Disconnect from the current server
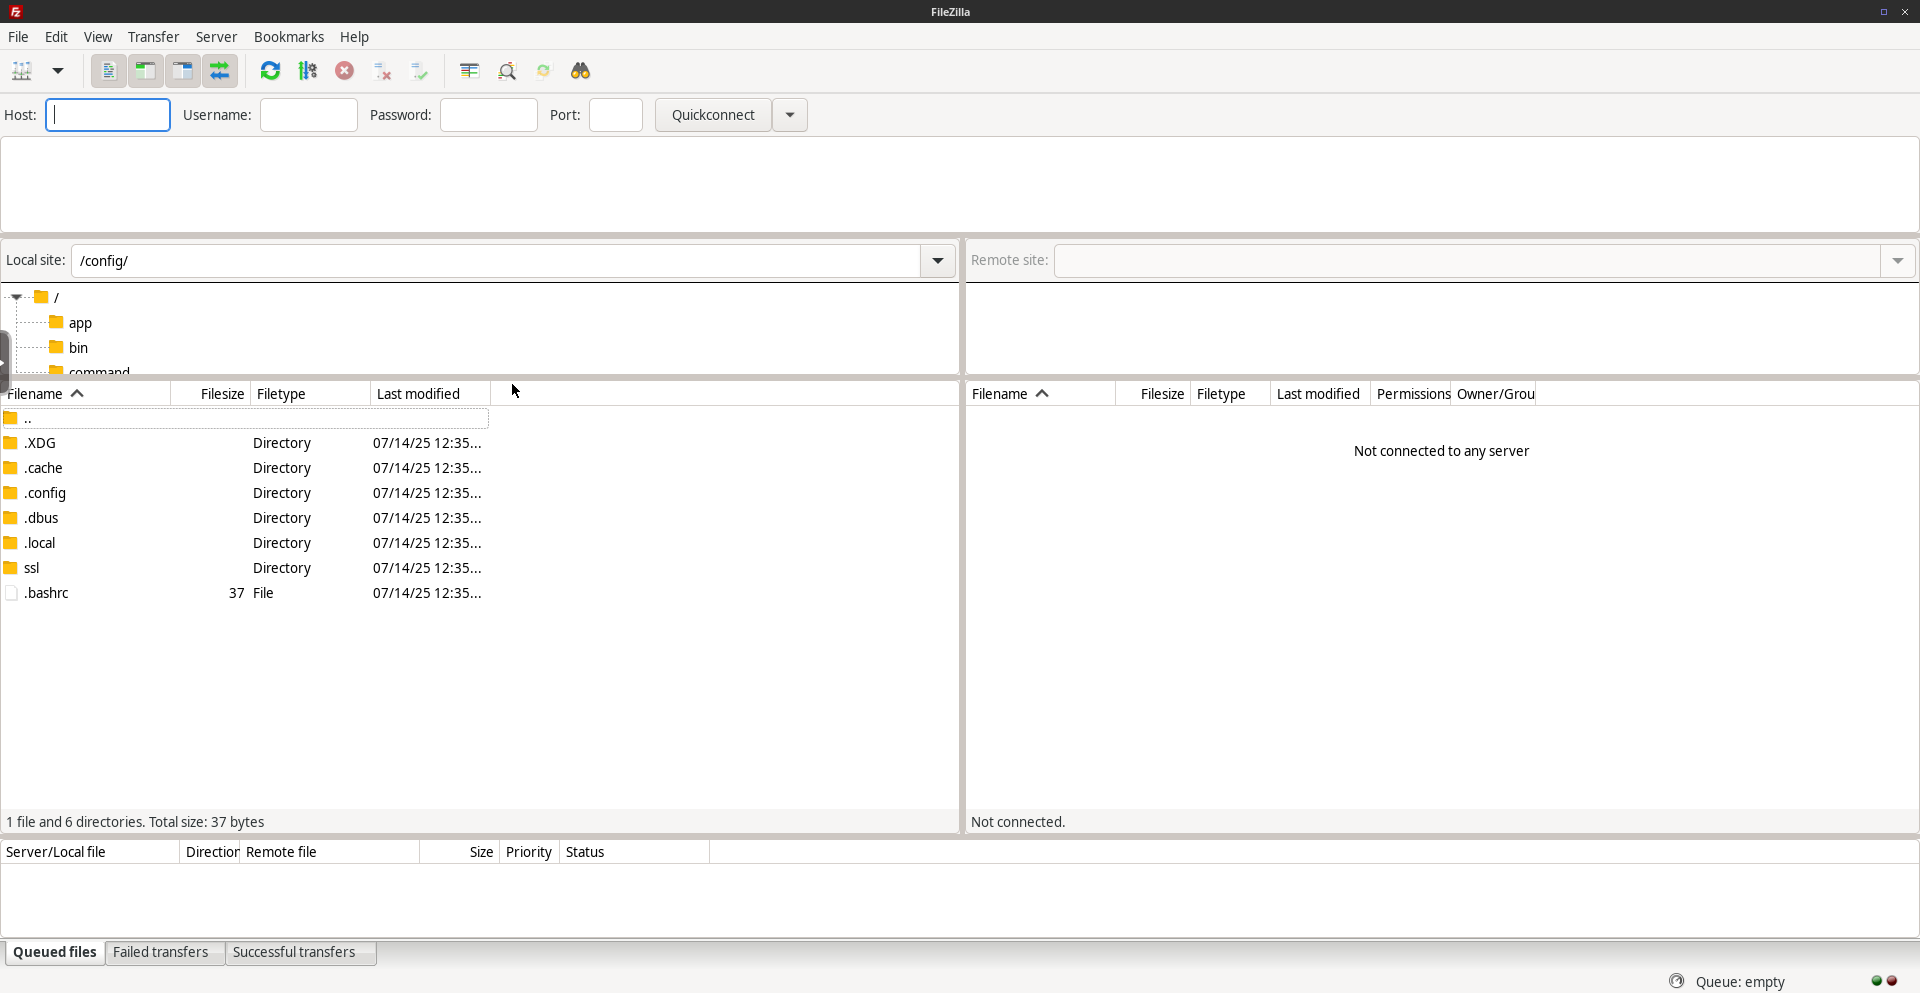Viewport: 1920px width, 993px height. (382, 71)
